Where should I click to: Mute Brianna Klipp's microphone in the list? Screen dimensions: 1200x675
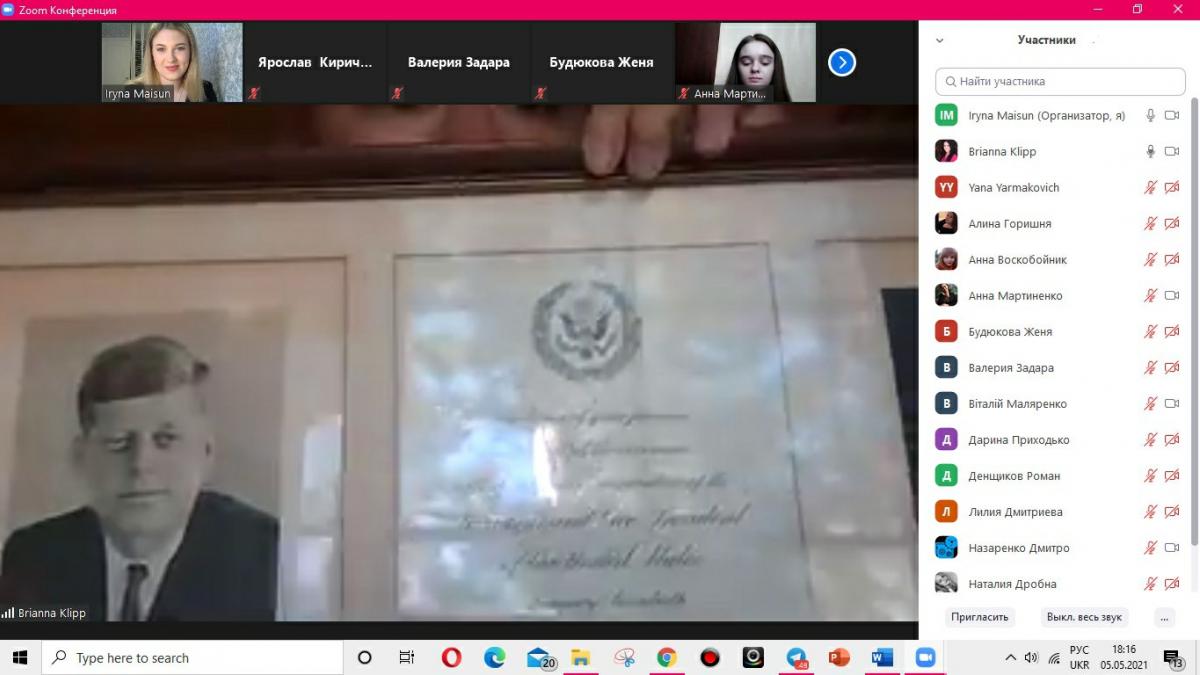pyautogui.click(x=1151, y=152)
